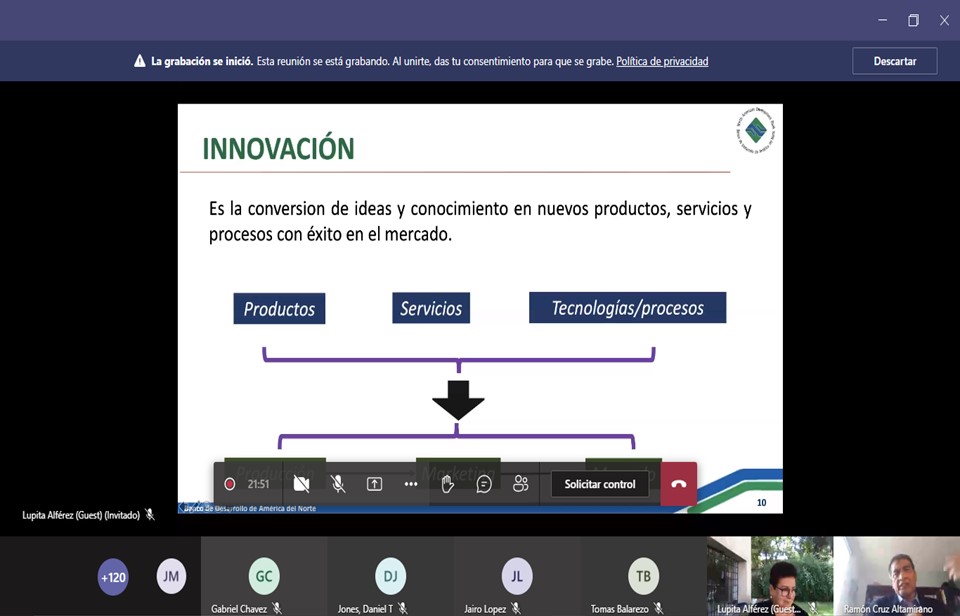Viewport: 960px width, 616px height.
Task: Open the Política de privacidad link
Action: point(662,61)
